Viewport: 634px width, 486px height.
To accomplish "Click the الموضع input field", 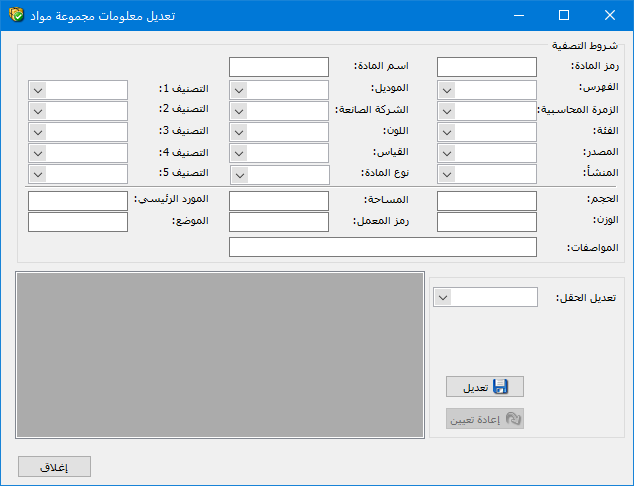I will click(x=78, y=222).
